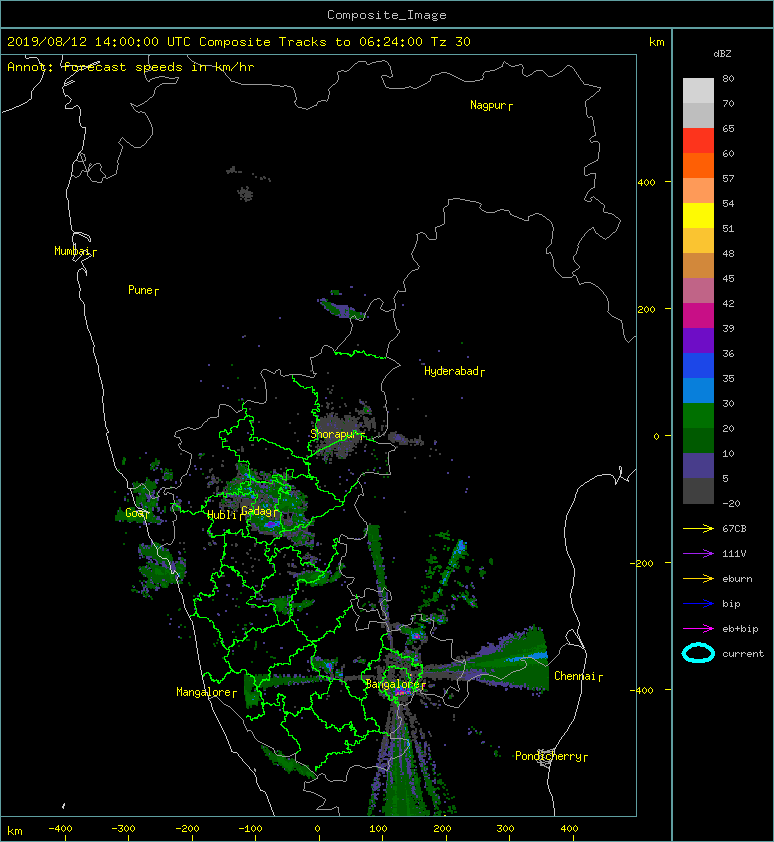The height and width of the screenshot is (842, 774).
Task: Click the eburn arrow legend icon
Action: coord(698,578)
